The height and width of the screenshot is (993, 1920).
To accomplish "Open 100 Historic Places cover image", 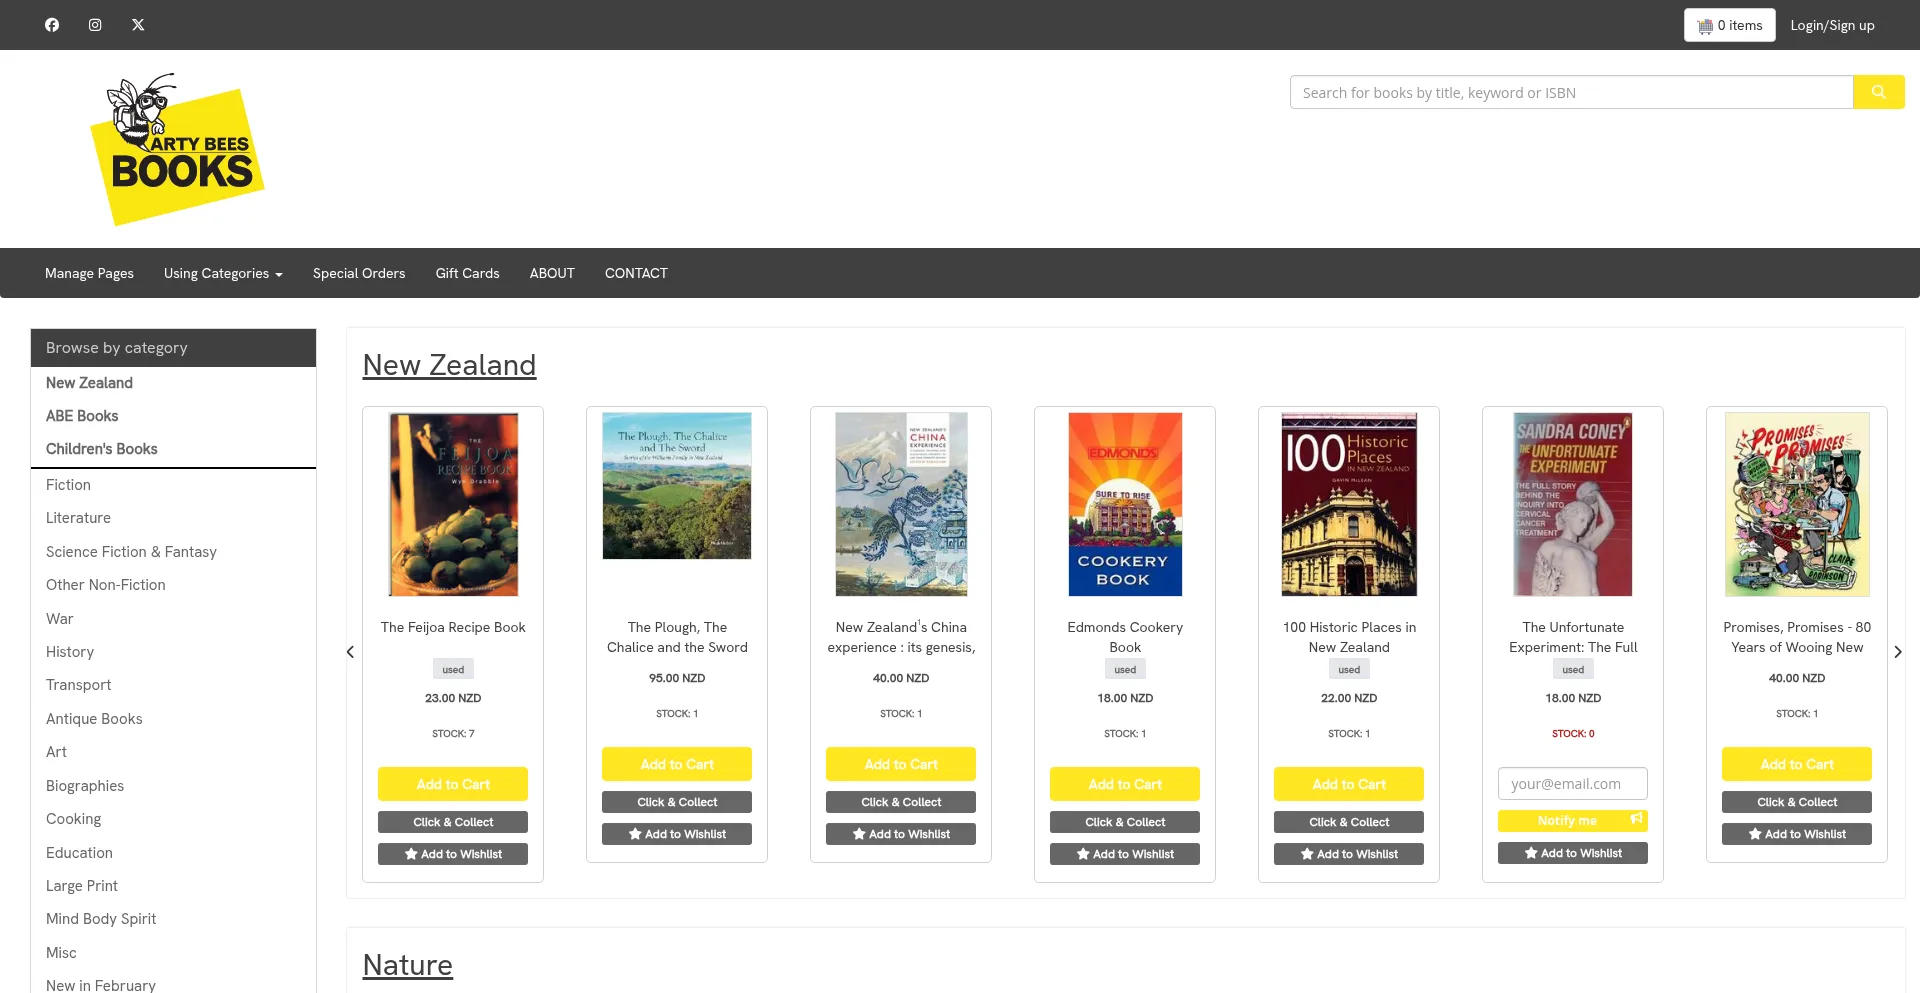I will coord(1349,504).
